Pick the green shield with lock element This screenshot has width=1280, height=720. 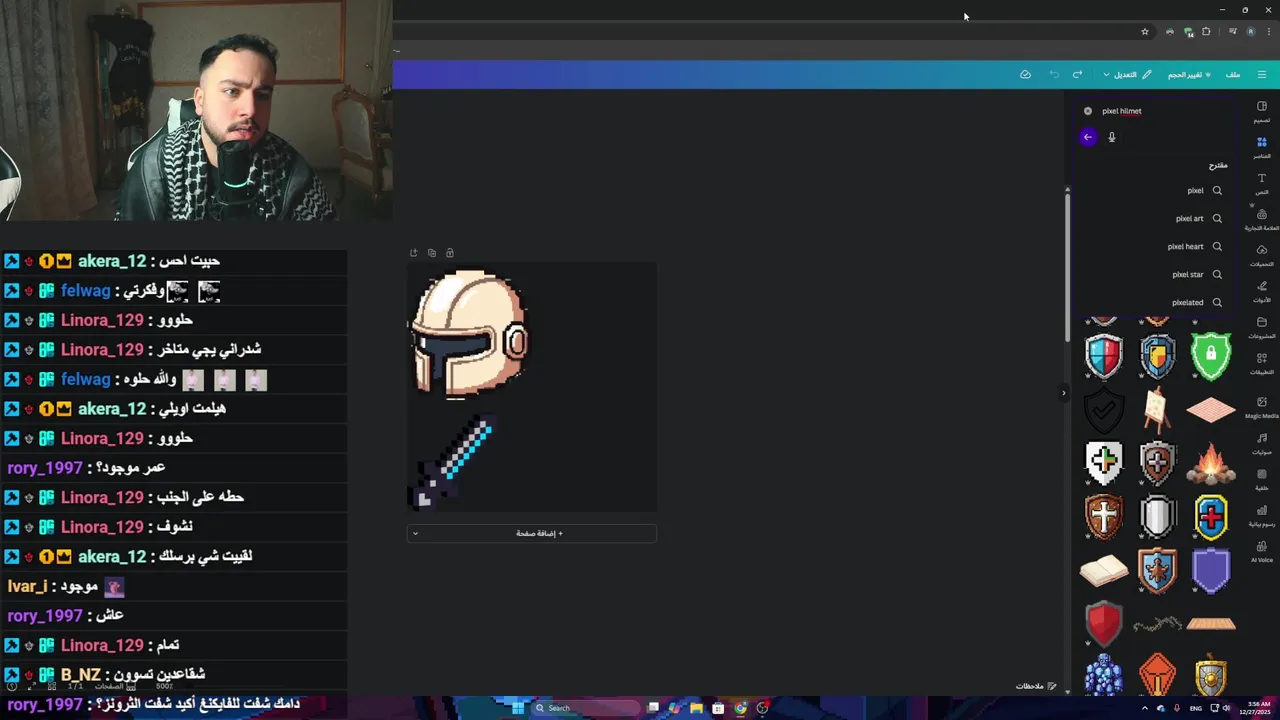(1211, 356)
